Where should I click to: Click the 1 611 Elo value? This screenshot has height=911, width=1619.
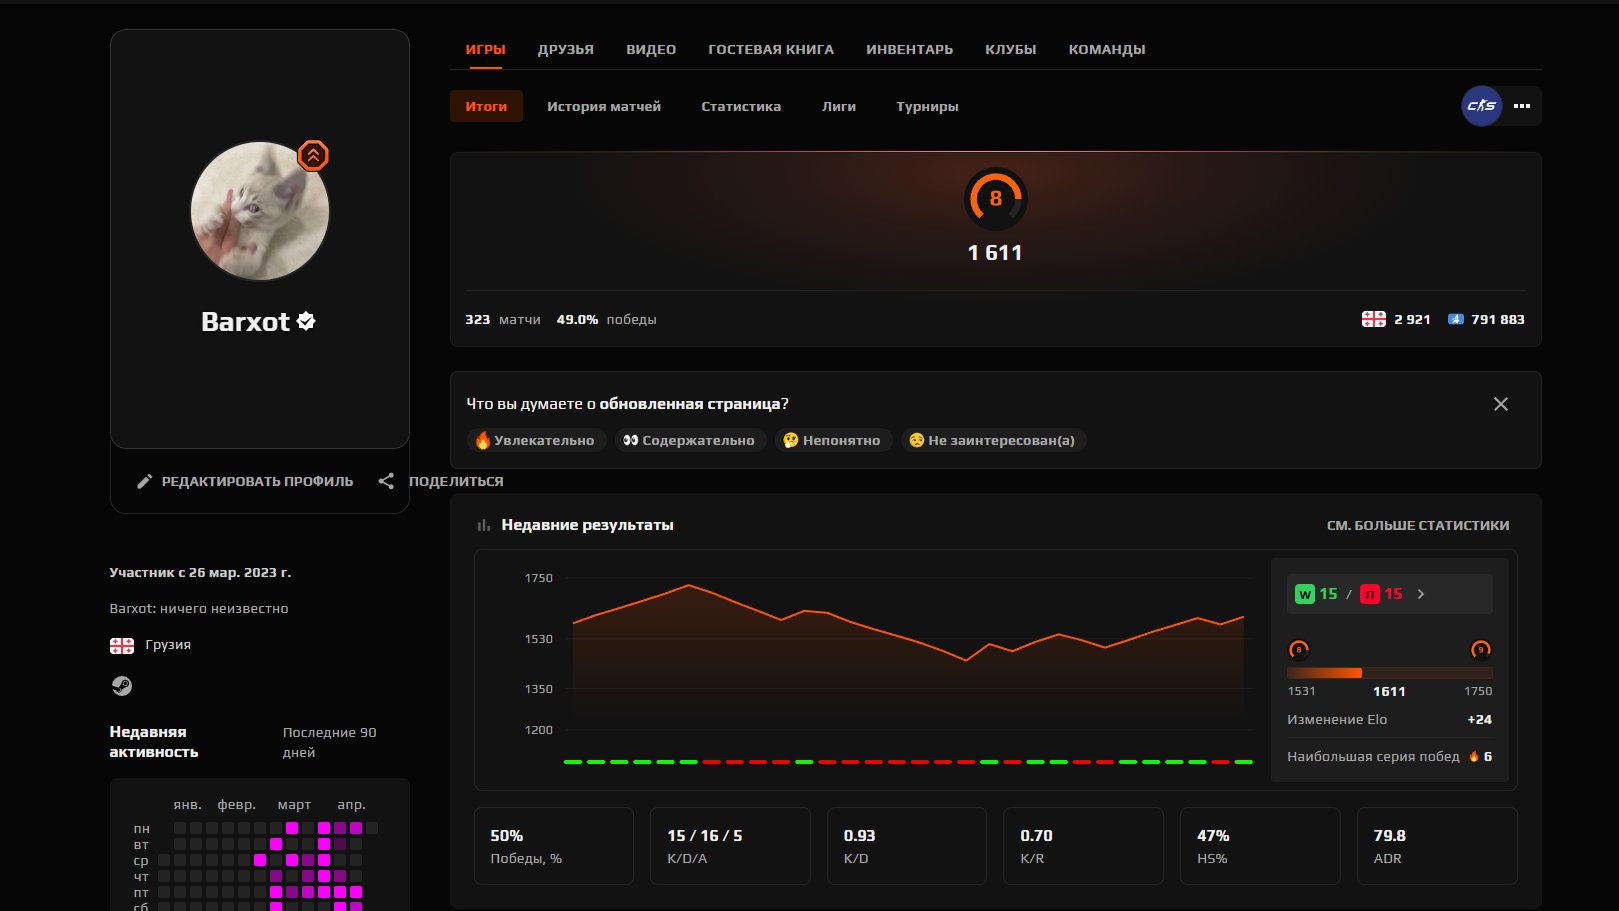pos(995,253)
